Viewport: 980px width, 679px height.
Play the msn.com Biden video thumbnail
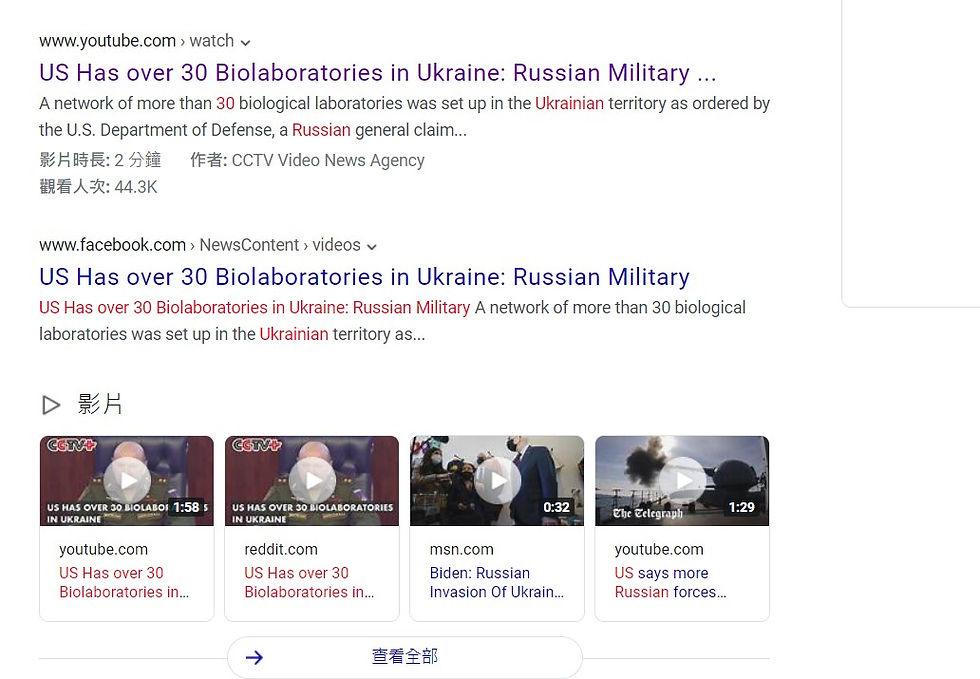pos(497,481)
